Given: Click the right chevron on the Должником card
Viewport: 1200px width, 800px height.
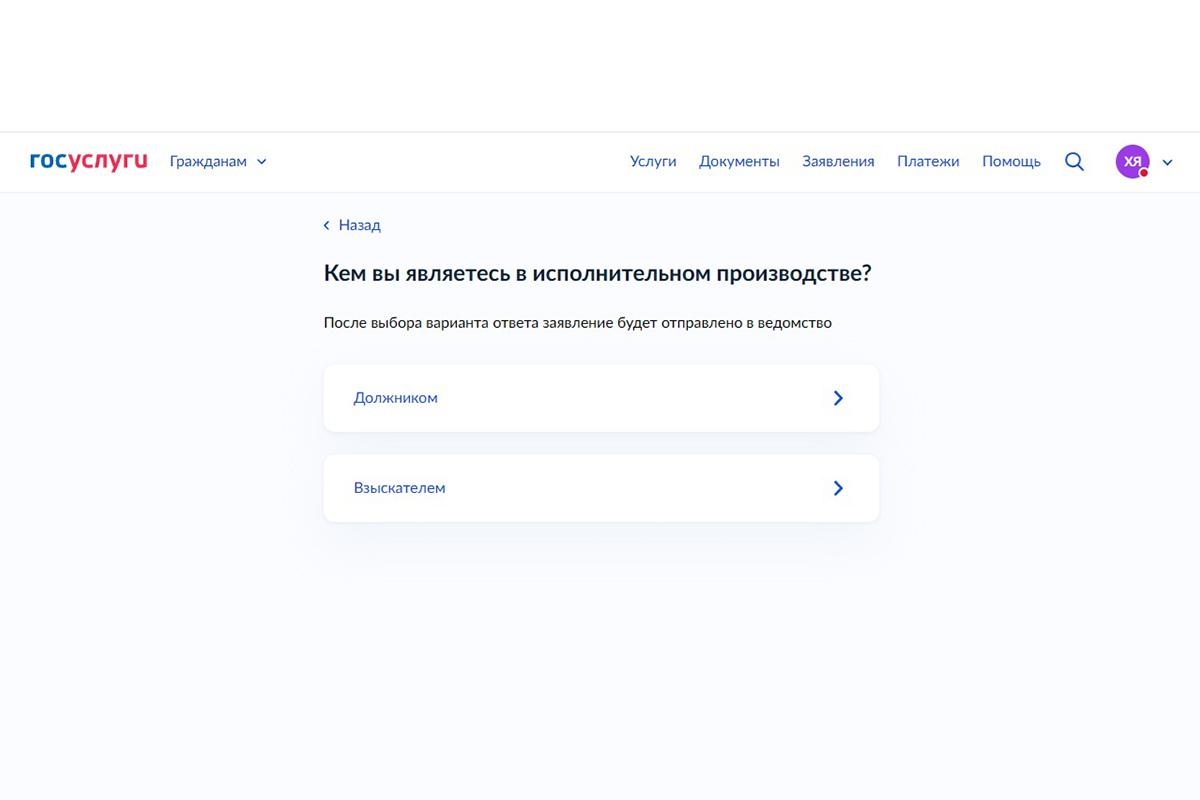Looking at the screenshot, I should click(838, 397).
